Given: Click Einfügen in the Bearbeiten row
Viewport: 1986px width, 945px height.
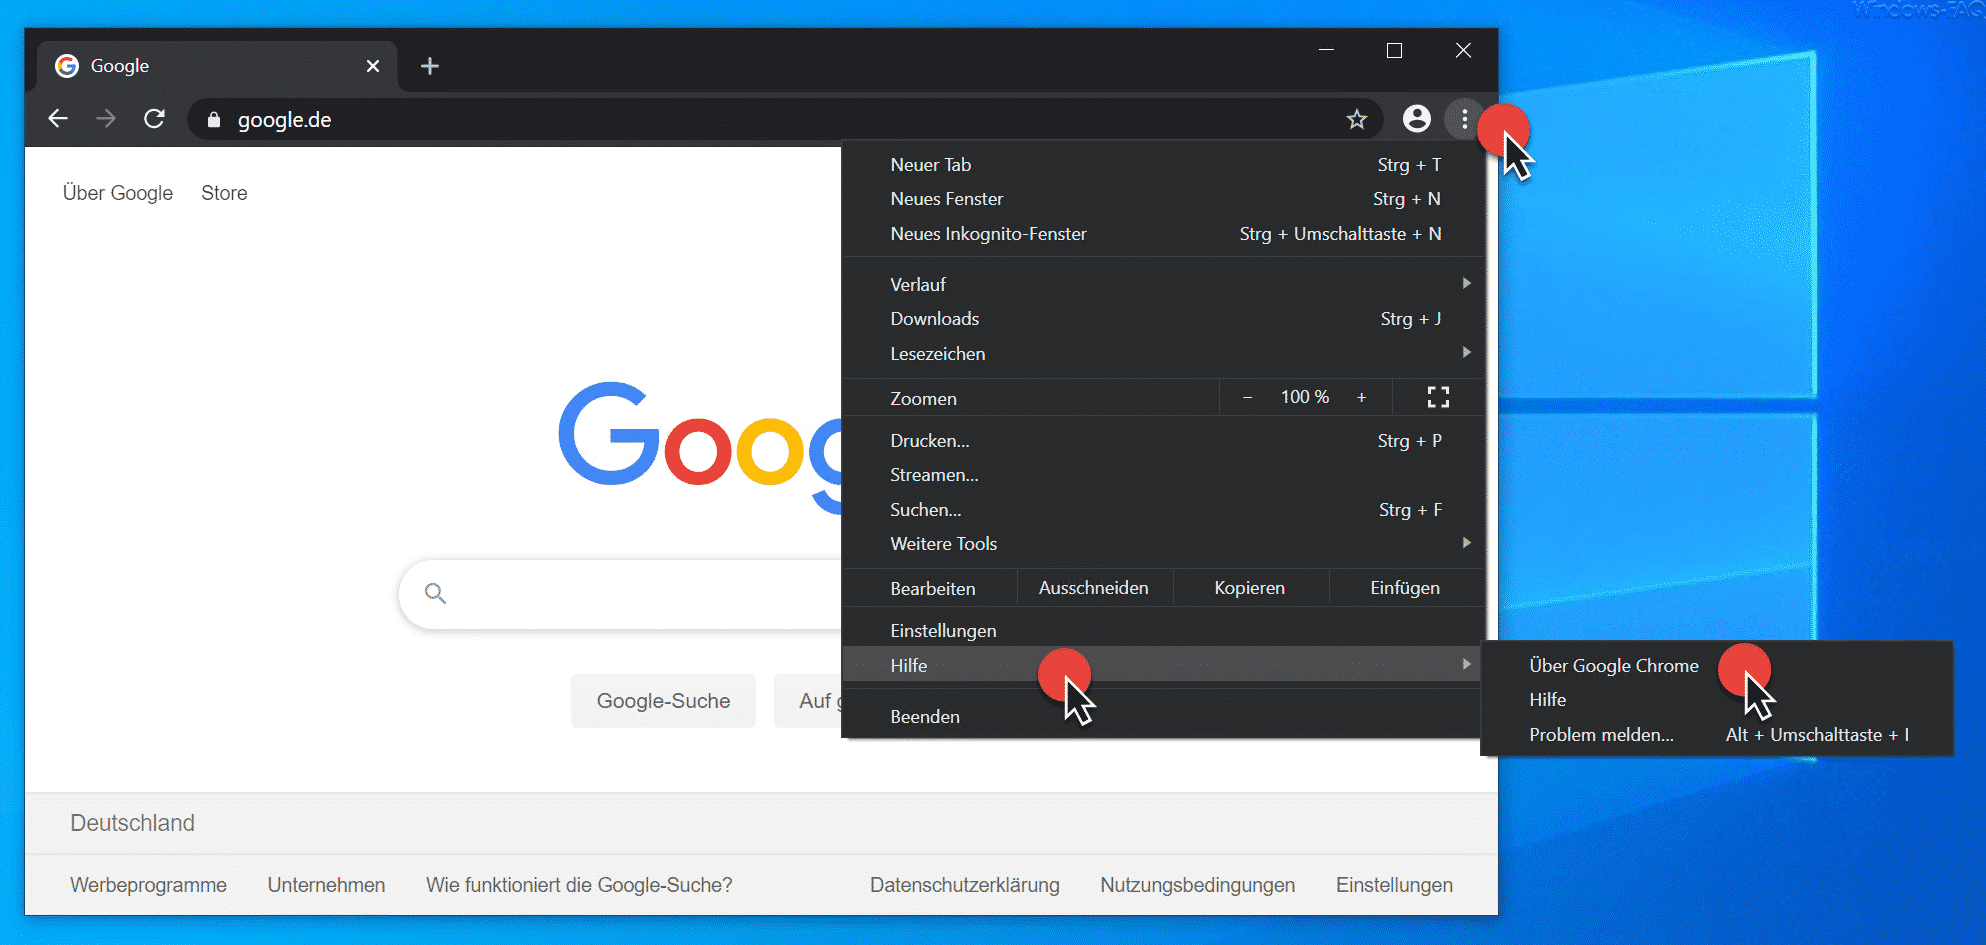Looking at the screenshot, I should pyautogui.click(x=1405, y=588).
